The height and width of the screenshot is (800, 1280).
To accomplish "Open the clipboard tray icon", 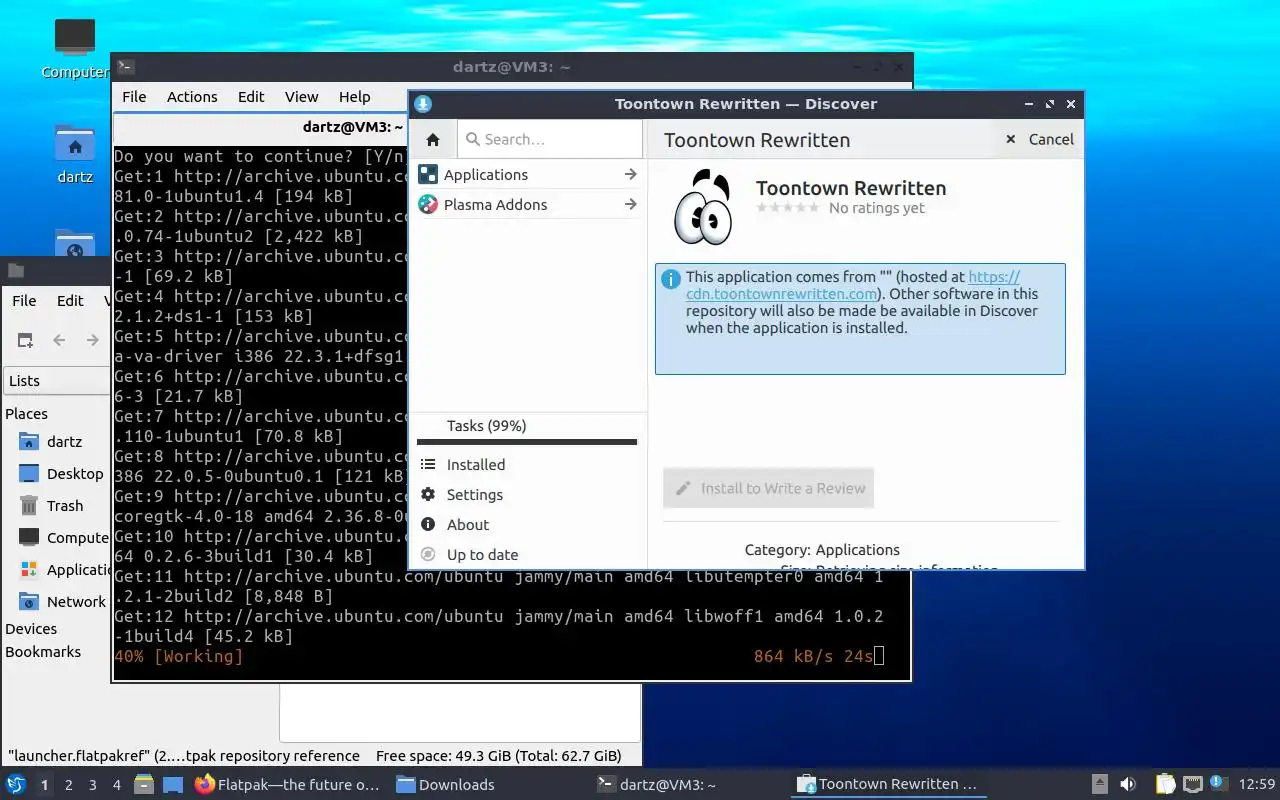I will point(1165,784).
